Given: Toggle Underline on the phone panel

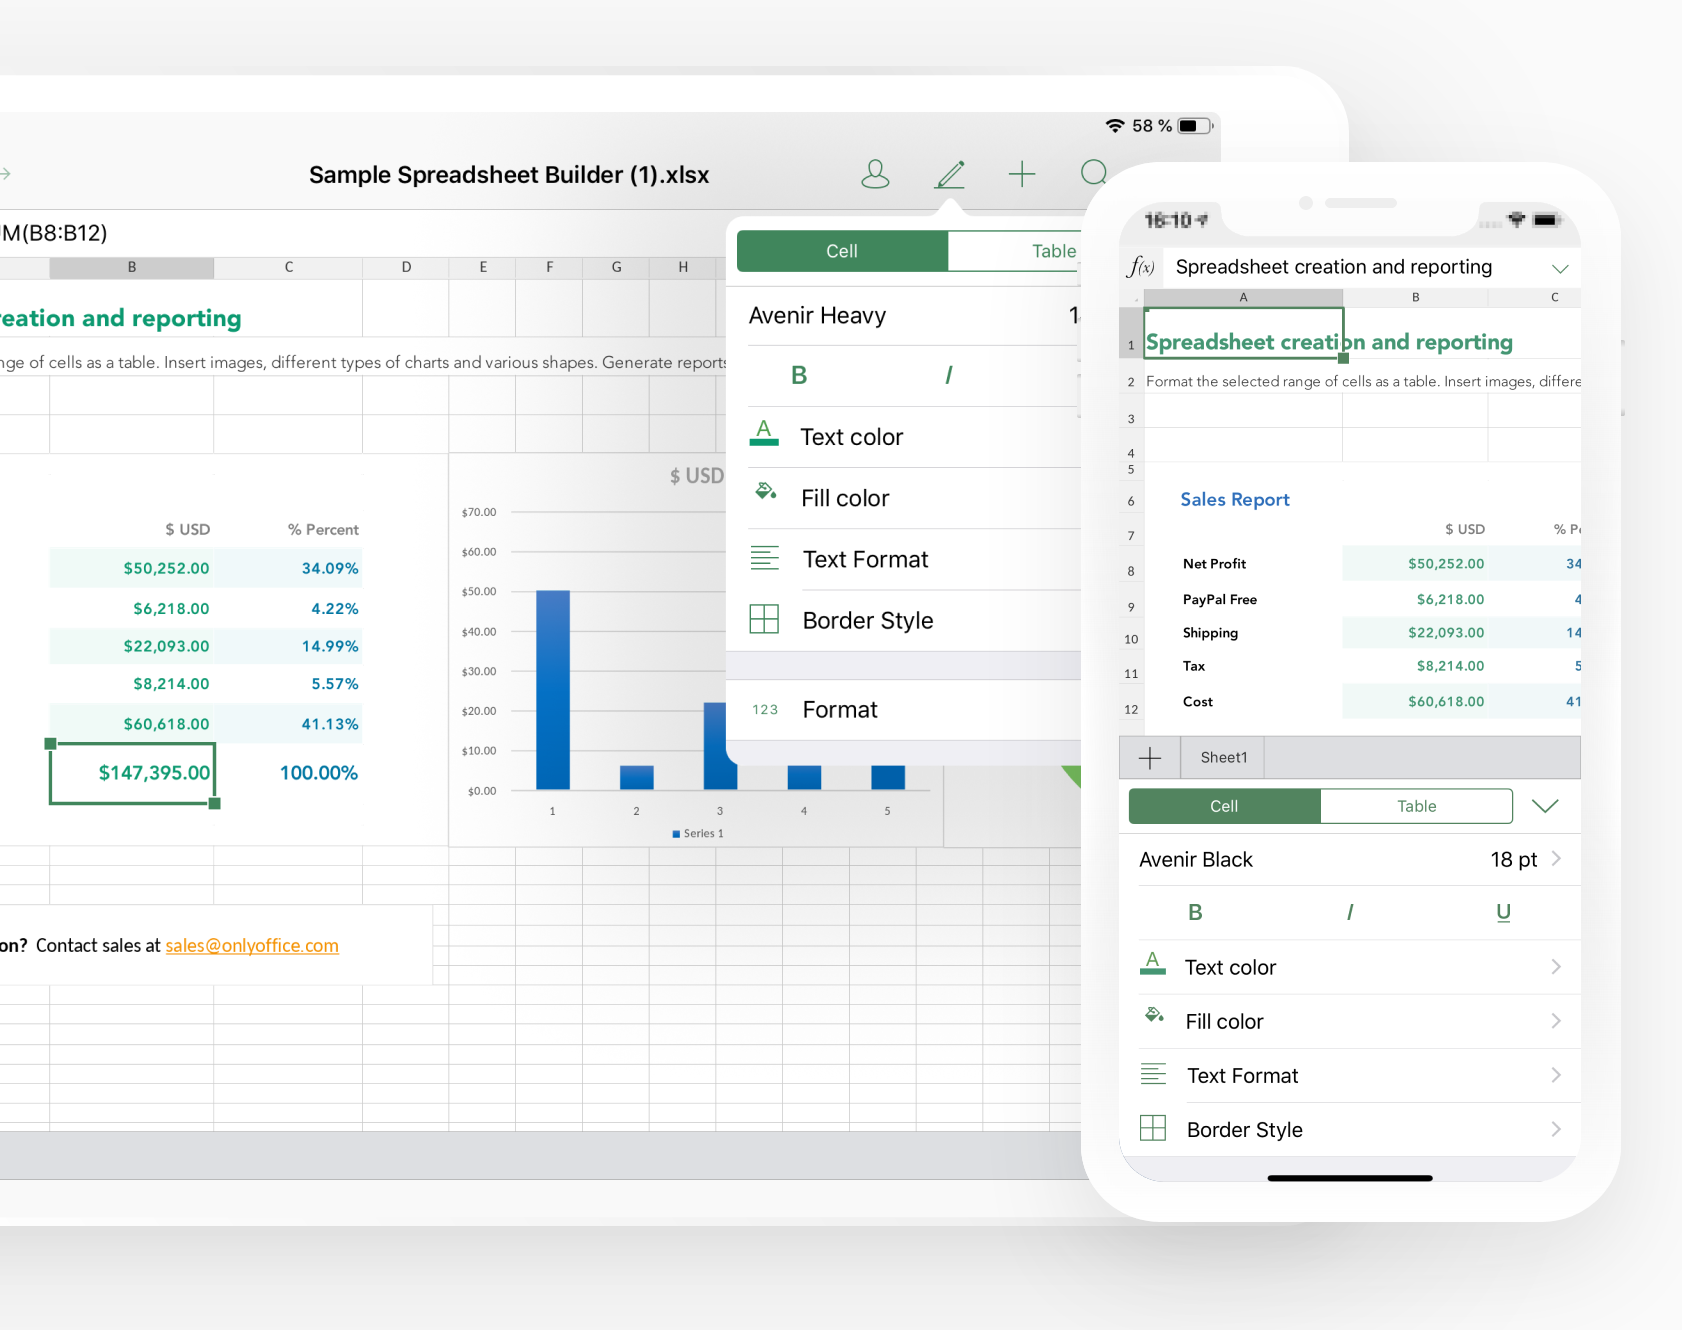Looking at the screenshot, I should tap(1503, 912).
